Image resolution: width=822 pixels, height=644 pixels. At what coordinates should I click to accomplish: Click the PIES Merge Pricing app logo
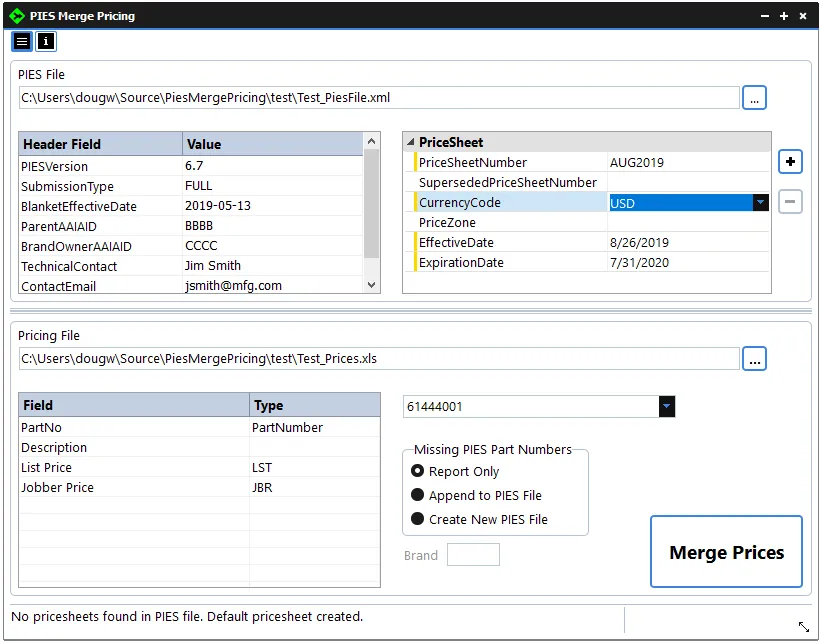(16, 16)
